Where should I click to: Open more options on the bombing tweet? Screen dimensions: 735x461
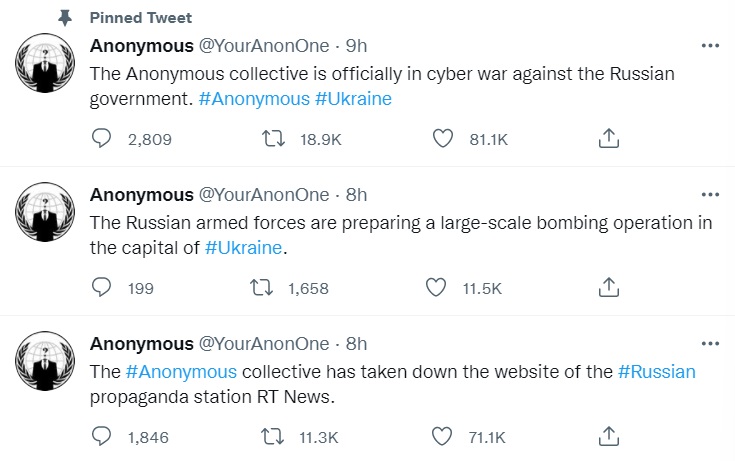710,194
